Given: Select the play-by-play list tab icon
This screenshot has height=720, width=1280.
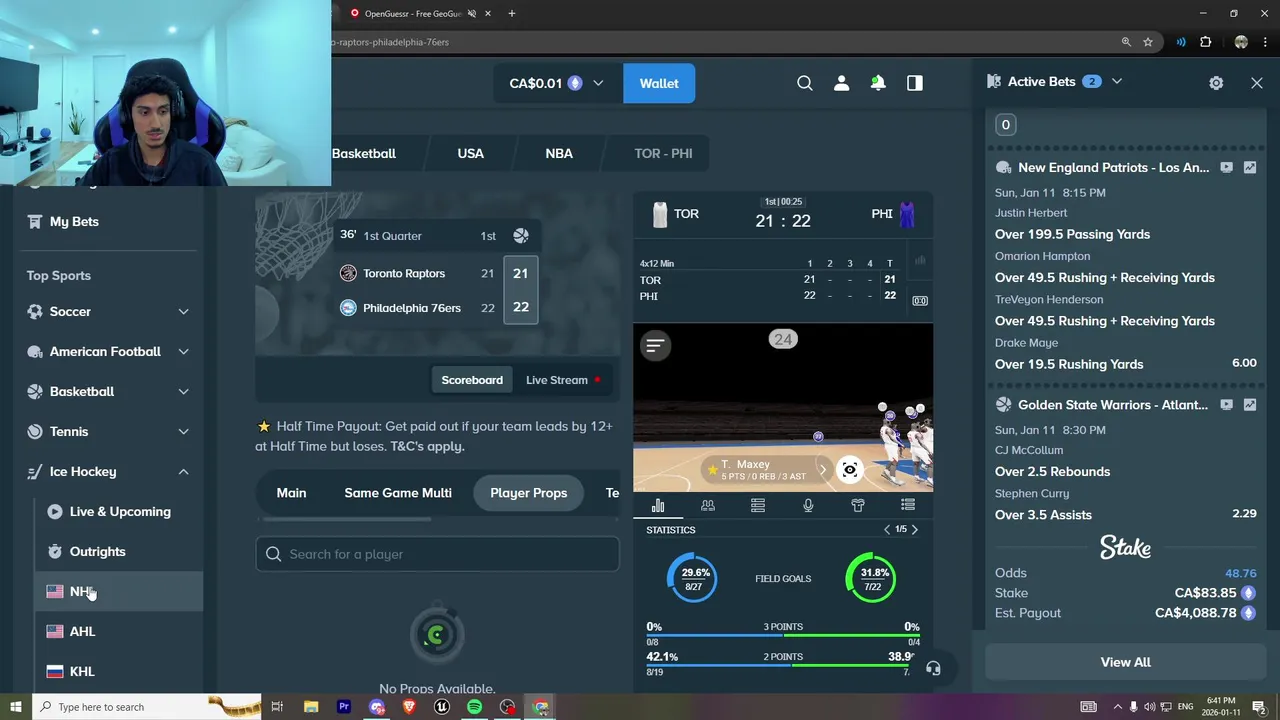Looking at the screenshot, I should (x=908, y=506).
